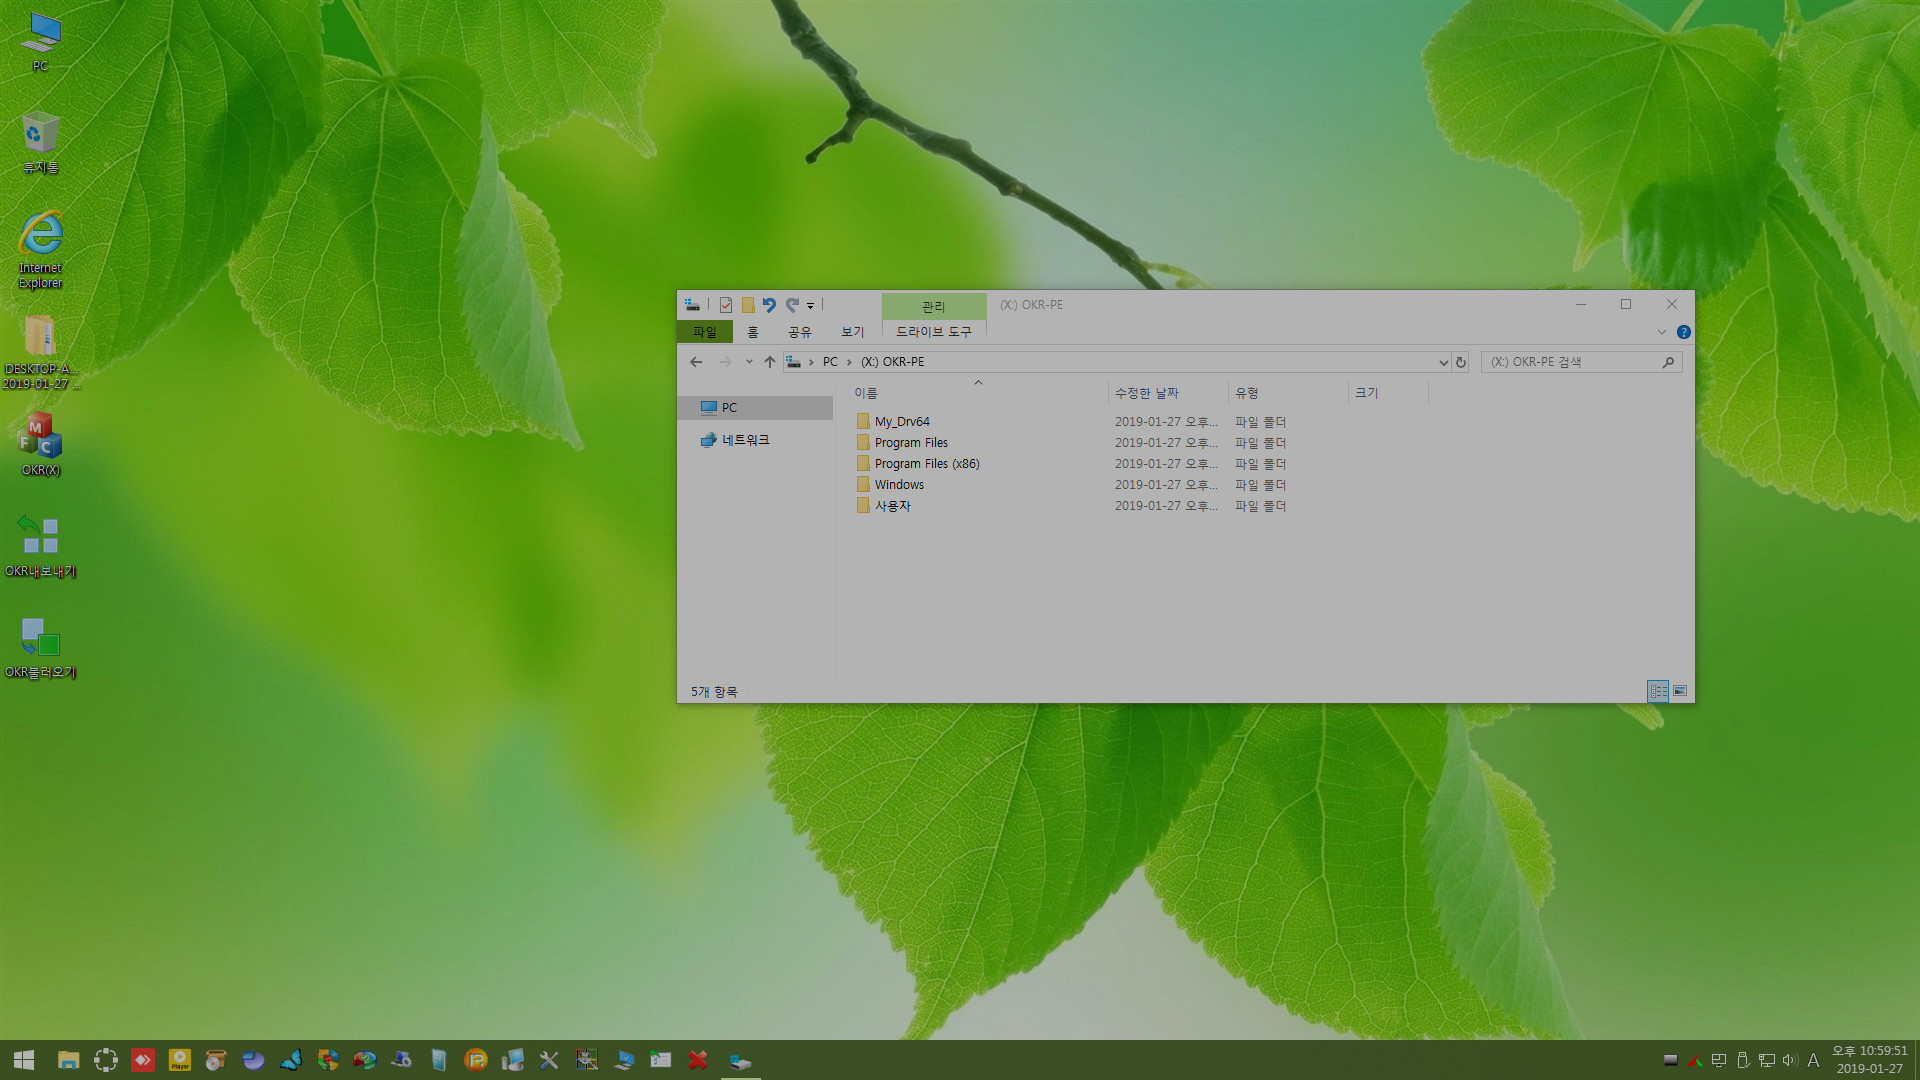Screen dimensions: 1920x1080
Task: Open Internet Explorer desktop shortcut
Action: (x=41, y=249)
